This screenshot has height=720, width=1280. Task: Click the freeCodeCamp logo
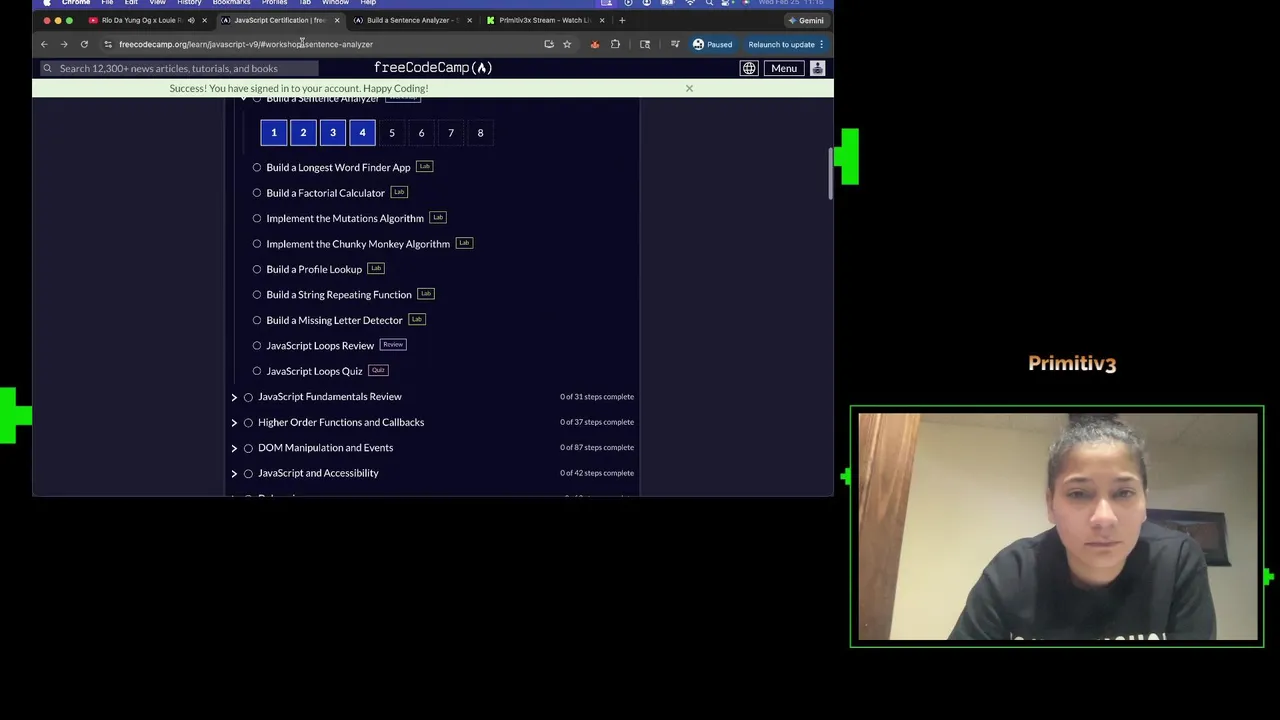[433, 68]
